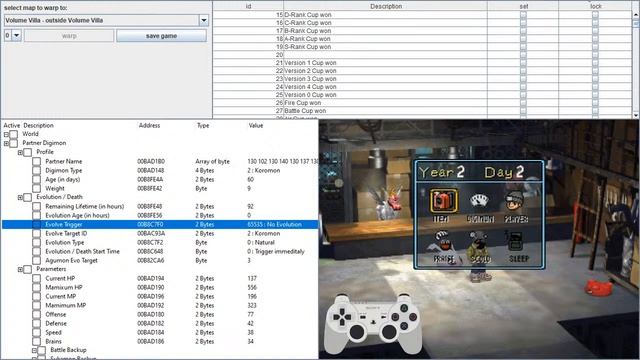The image size is (640, 360).
Task: Toggle set checkbox for B-Rank Cup won
Action: [523, 31]
